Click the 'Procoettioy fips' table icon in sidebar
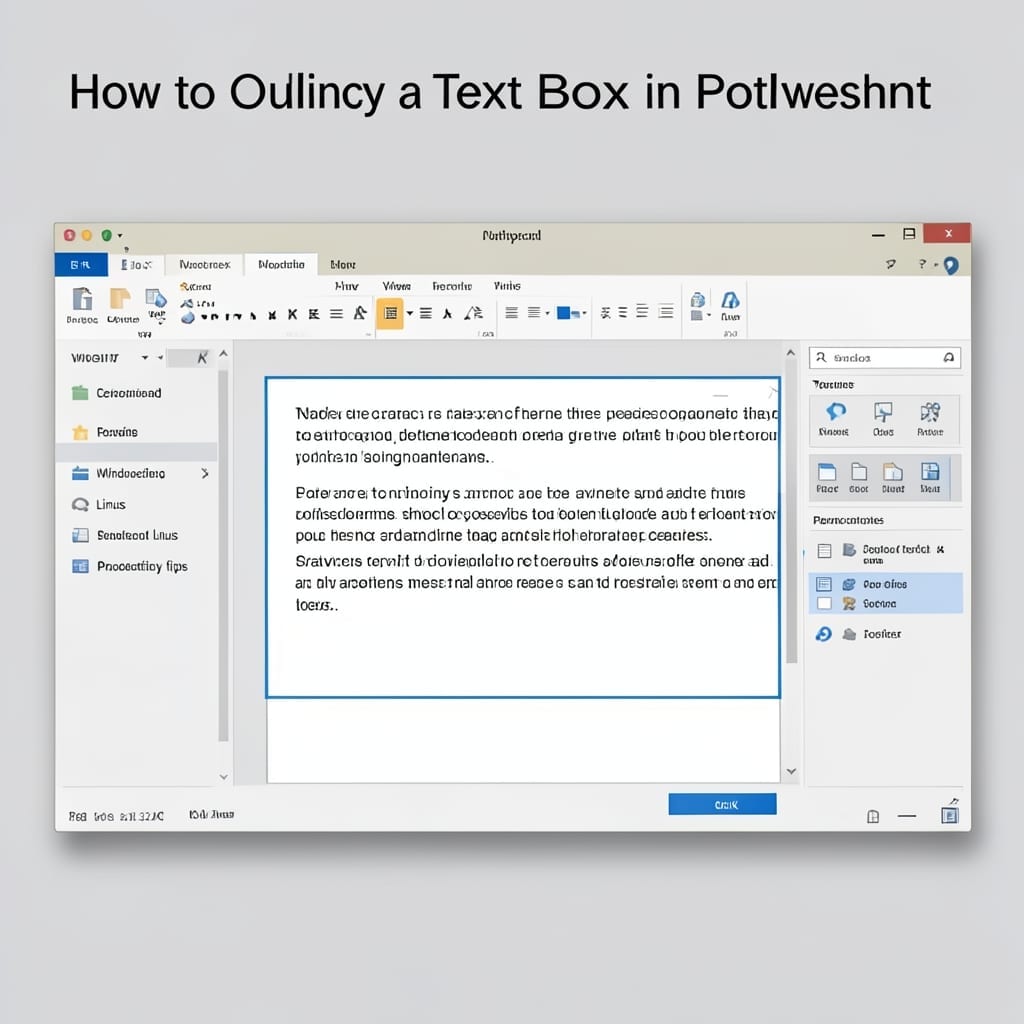Viewport: 1024px width, 1024px height. 80,566
